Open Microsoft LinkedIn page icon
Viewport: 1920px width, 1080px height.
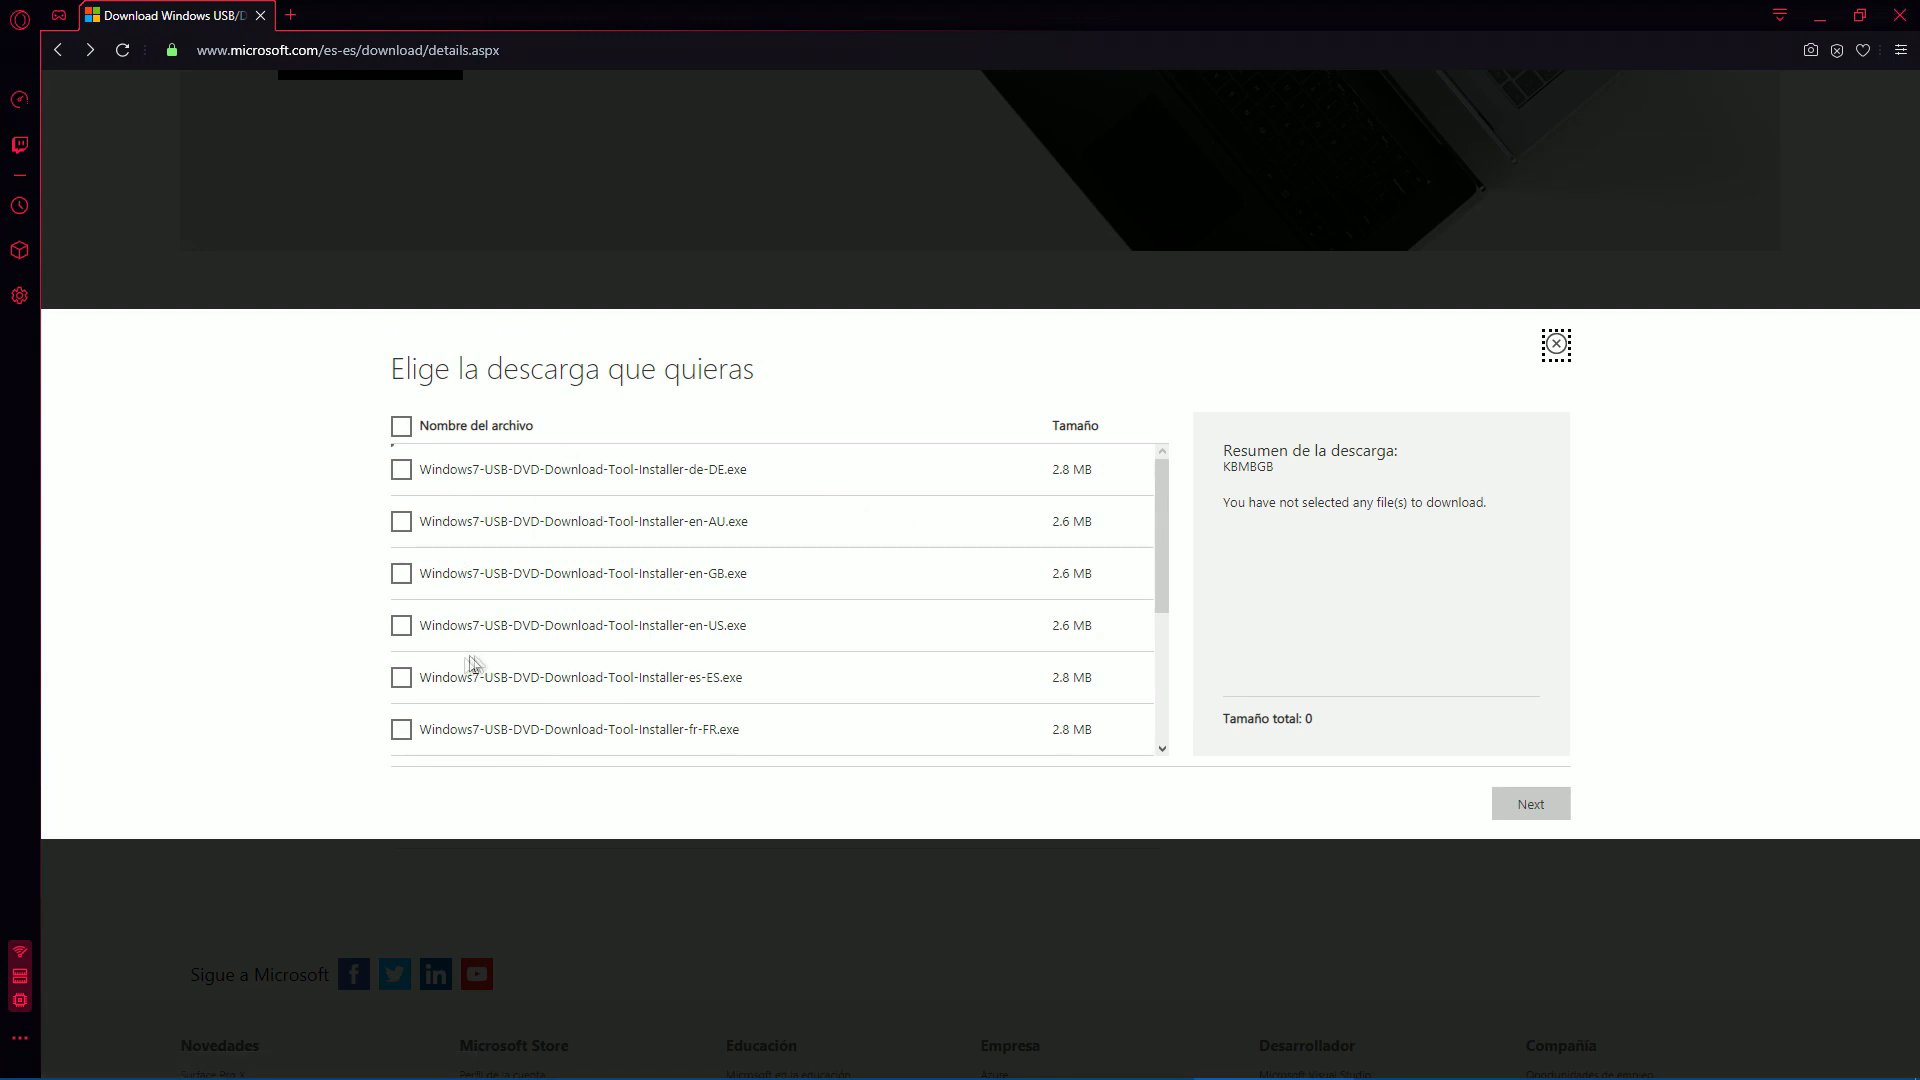(436, 974)
